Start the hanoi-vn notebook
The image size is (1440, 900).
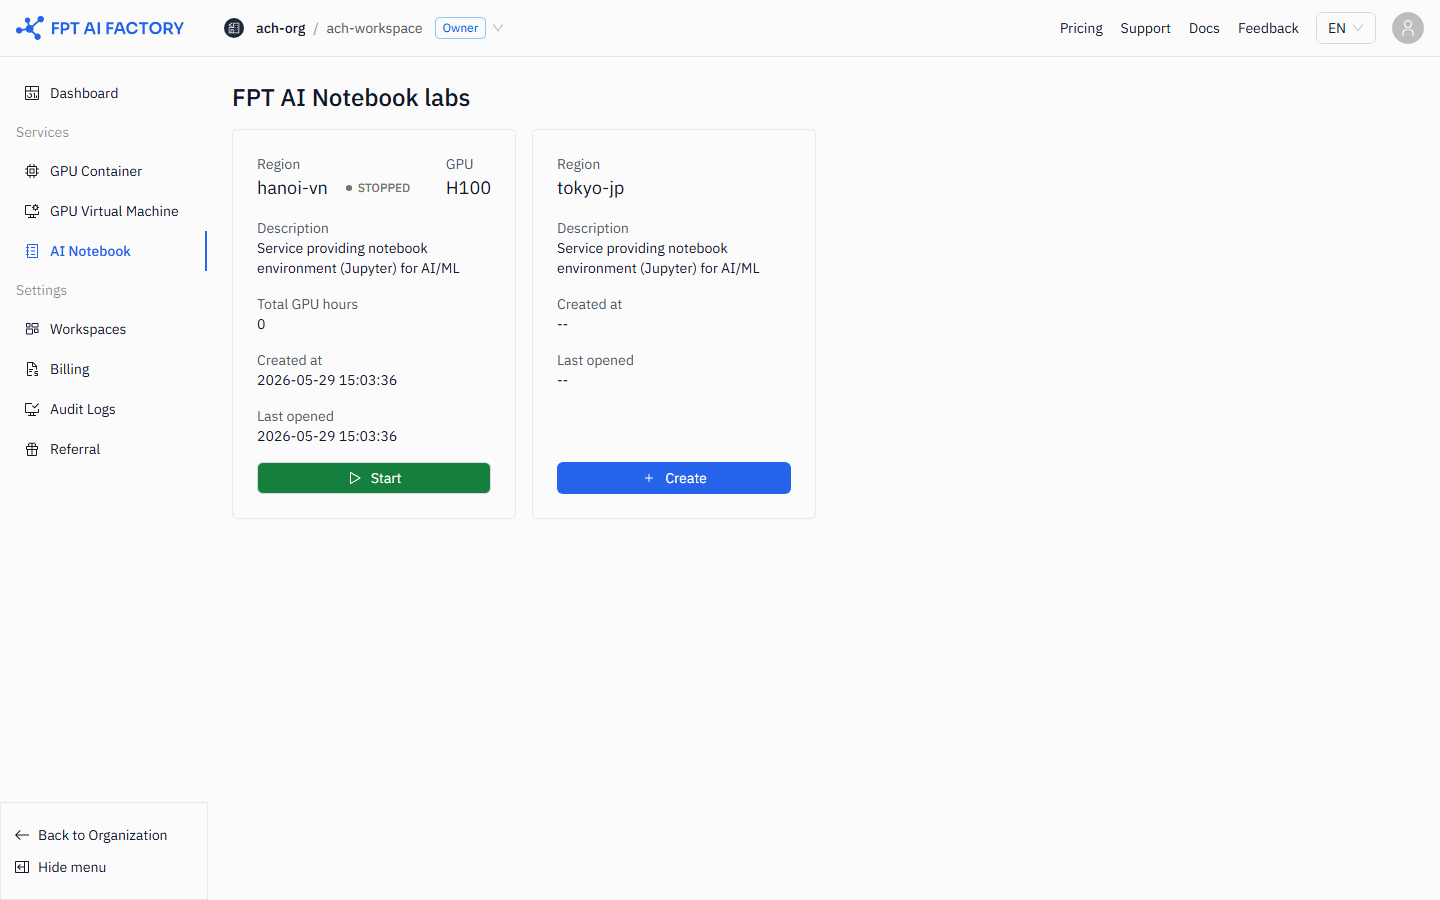[x=374, y=478]
